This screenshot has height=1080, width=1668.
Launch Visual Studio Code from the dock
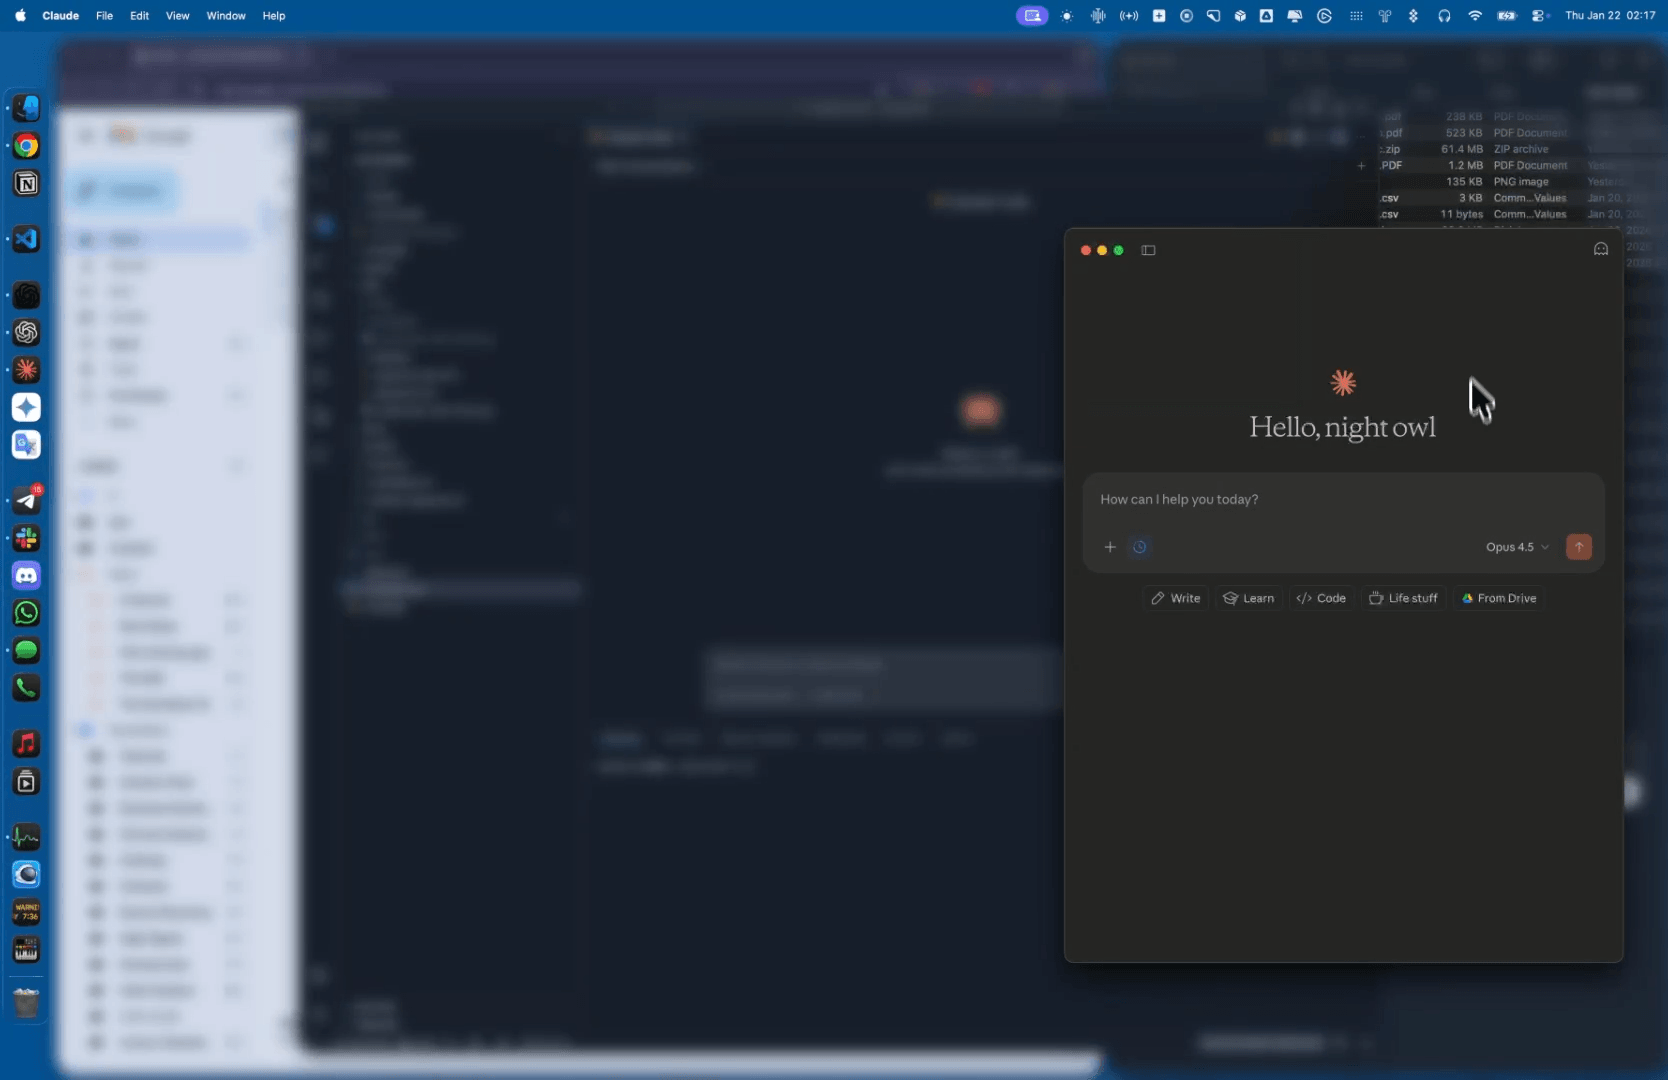pos(27,239)
